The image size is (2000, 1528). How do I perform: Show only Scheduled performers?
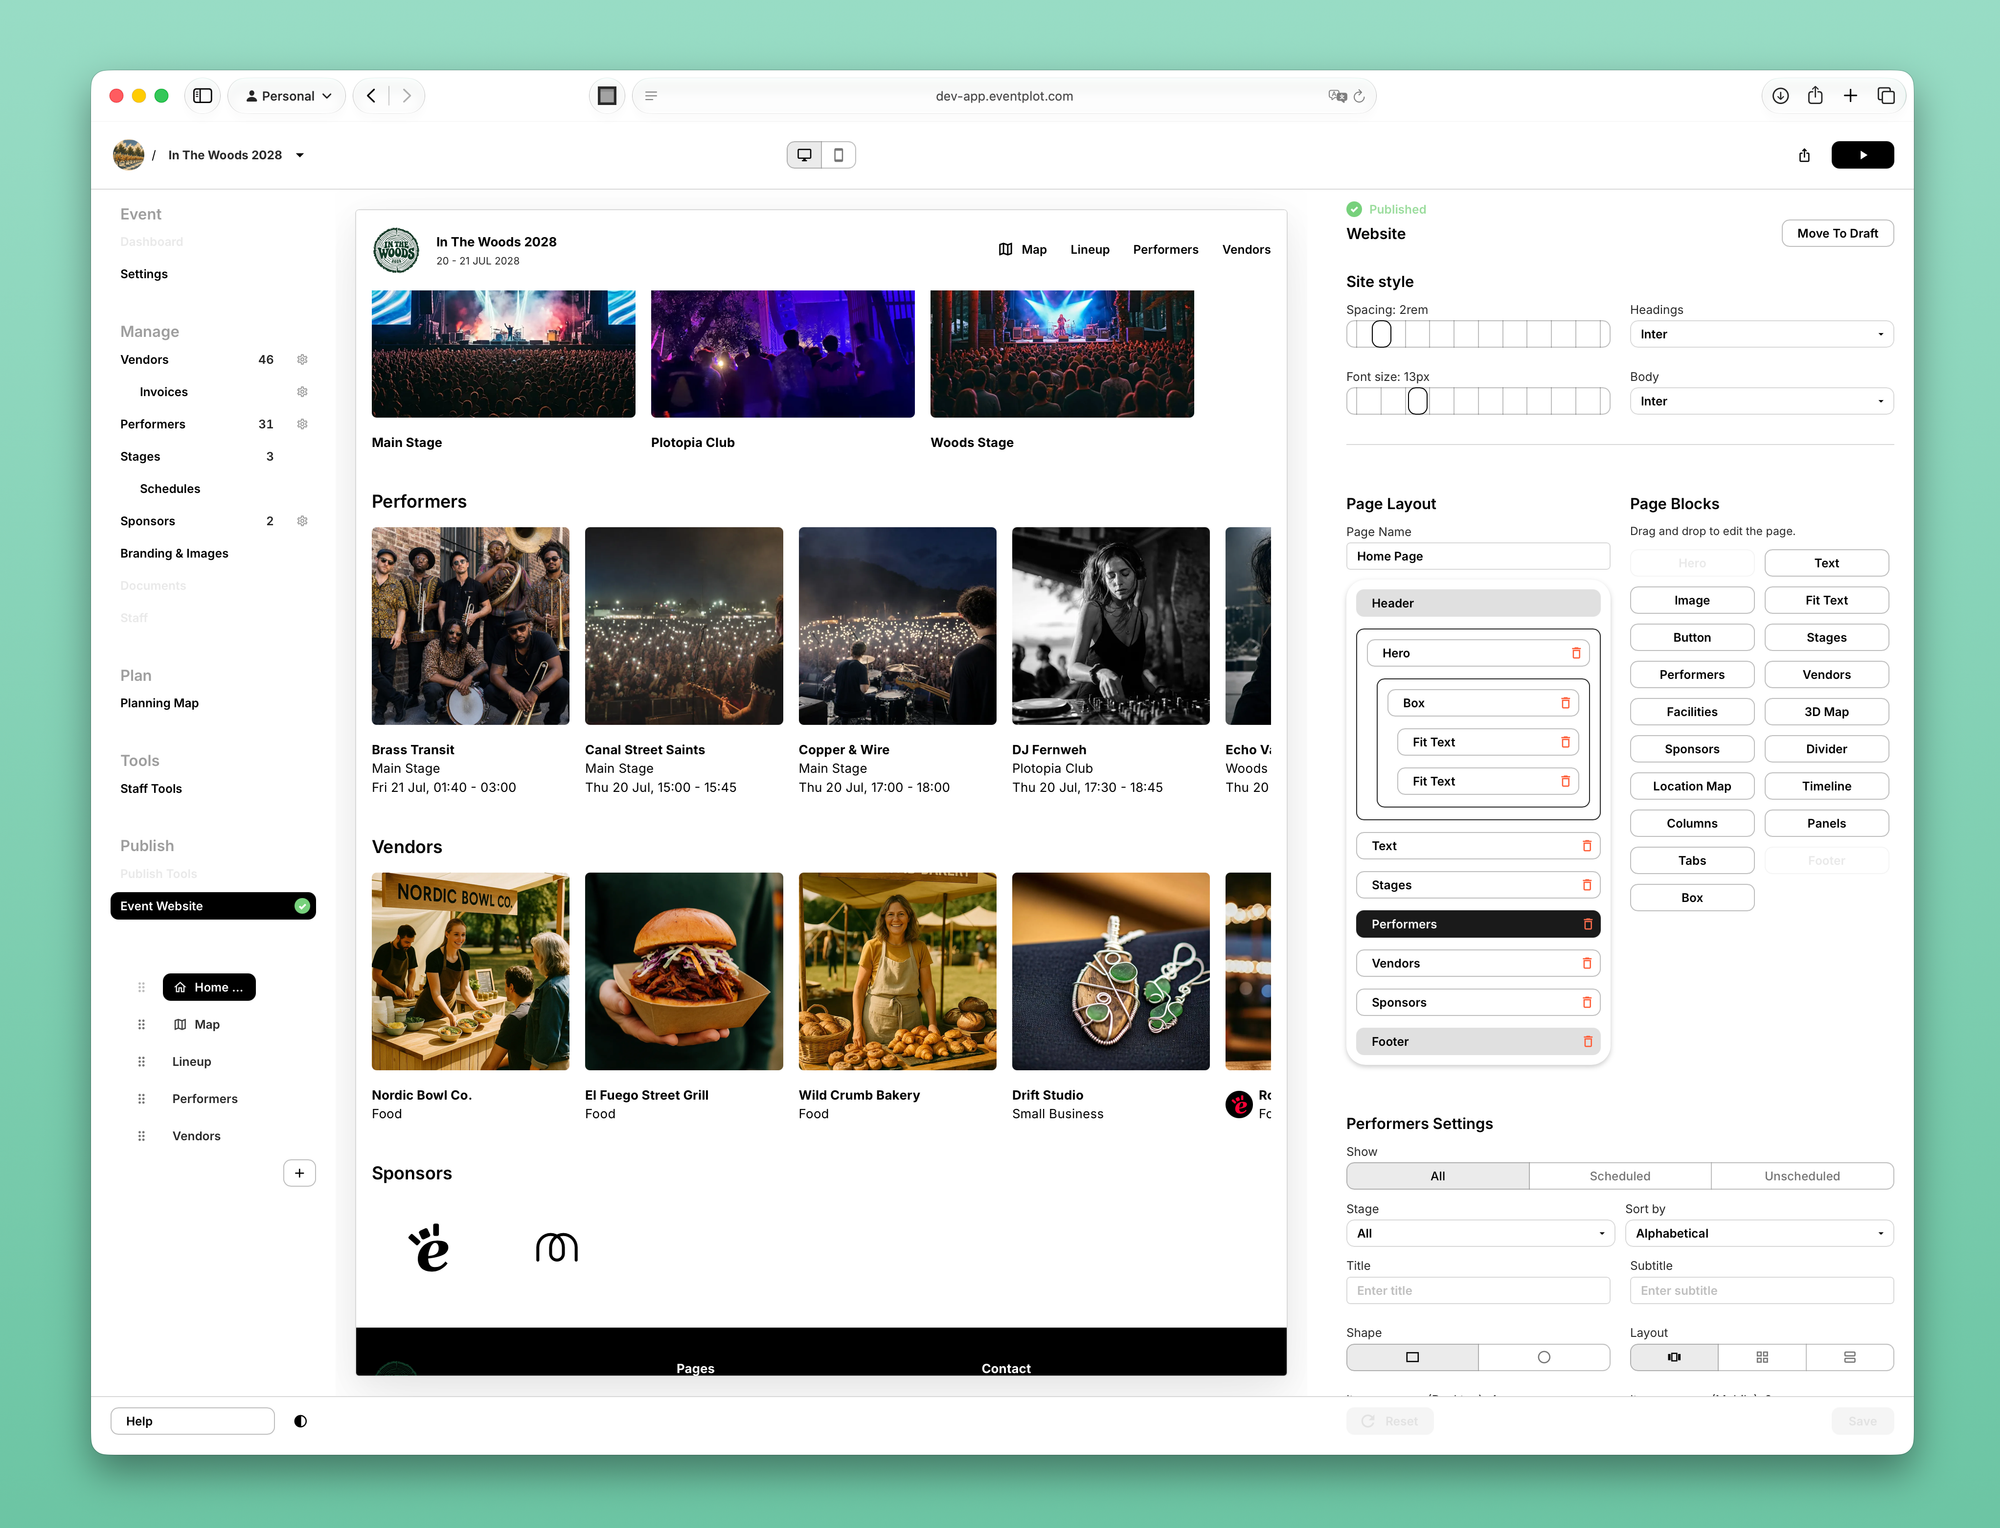point(1619,1176)
